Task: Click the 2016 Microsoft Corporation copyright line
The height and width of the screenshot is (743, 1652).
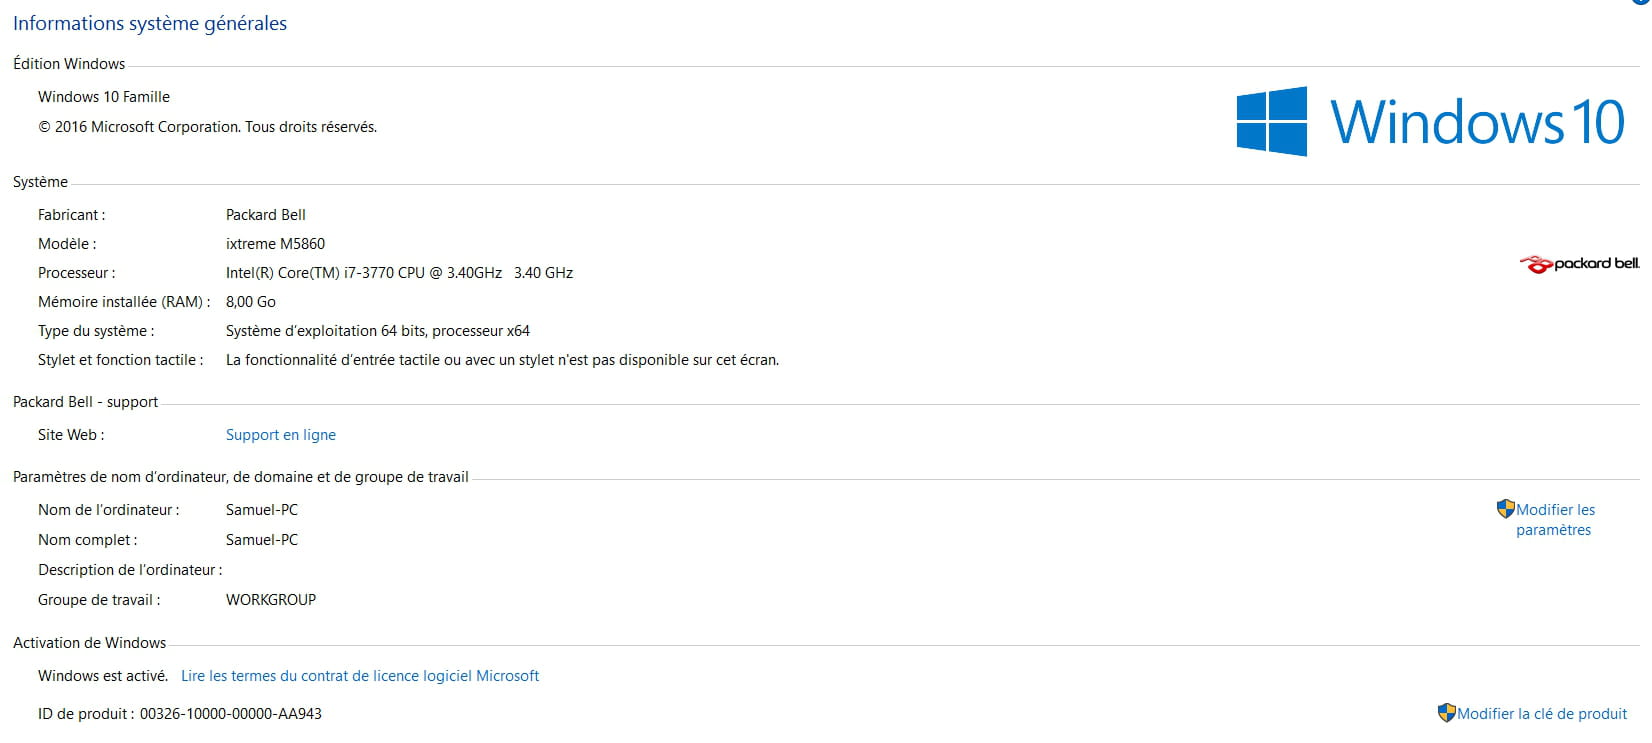Action: pyautogui.click(x=208, y=127)
